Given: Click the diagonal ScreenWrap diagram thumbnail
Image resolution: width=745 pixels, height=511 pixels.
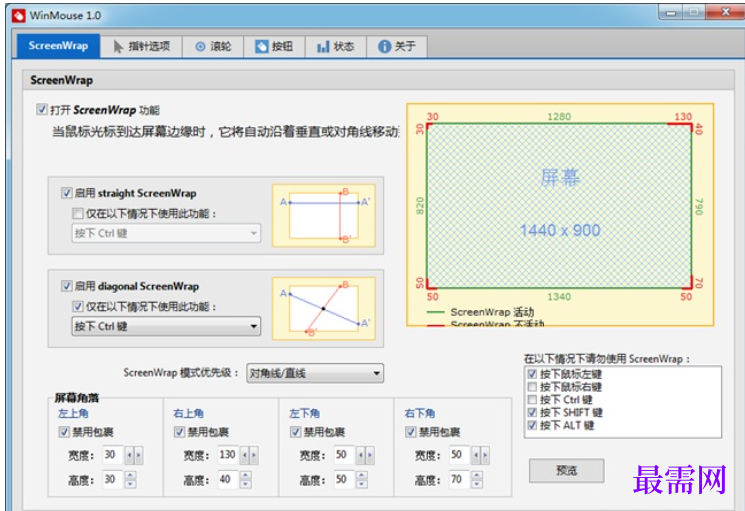Looking at the screenshot, I should point(324,309).
